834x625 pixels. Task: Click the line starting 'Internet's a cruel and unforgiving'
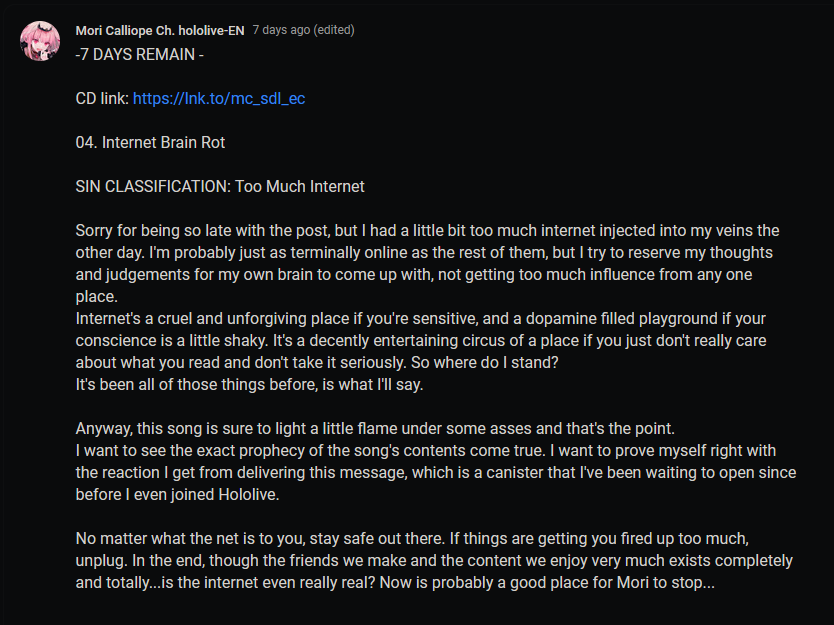click(421, 319)
